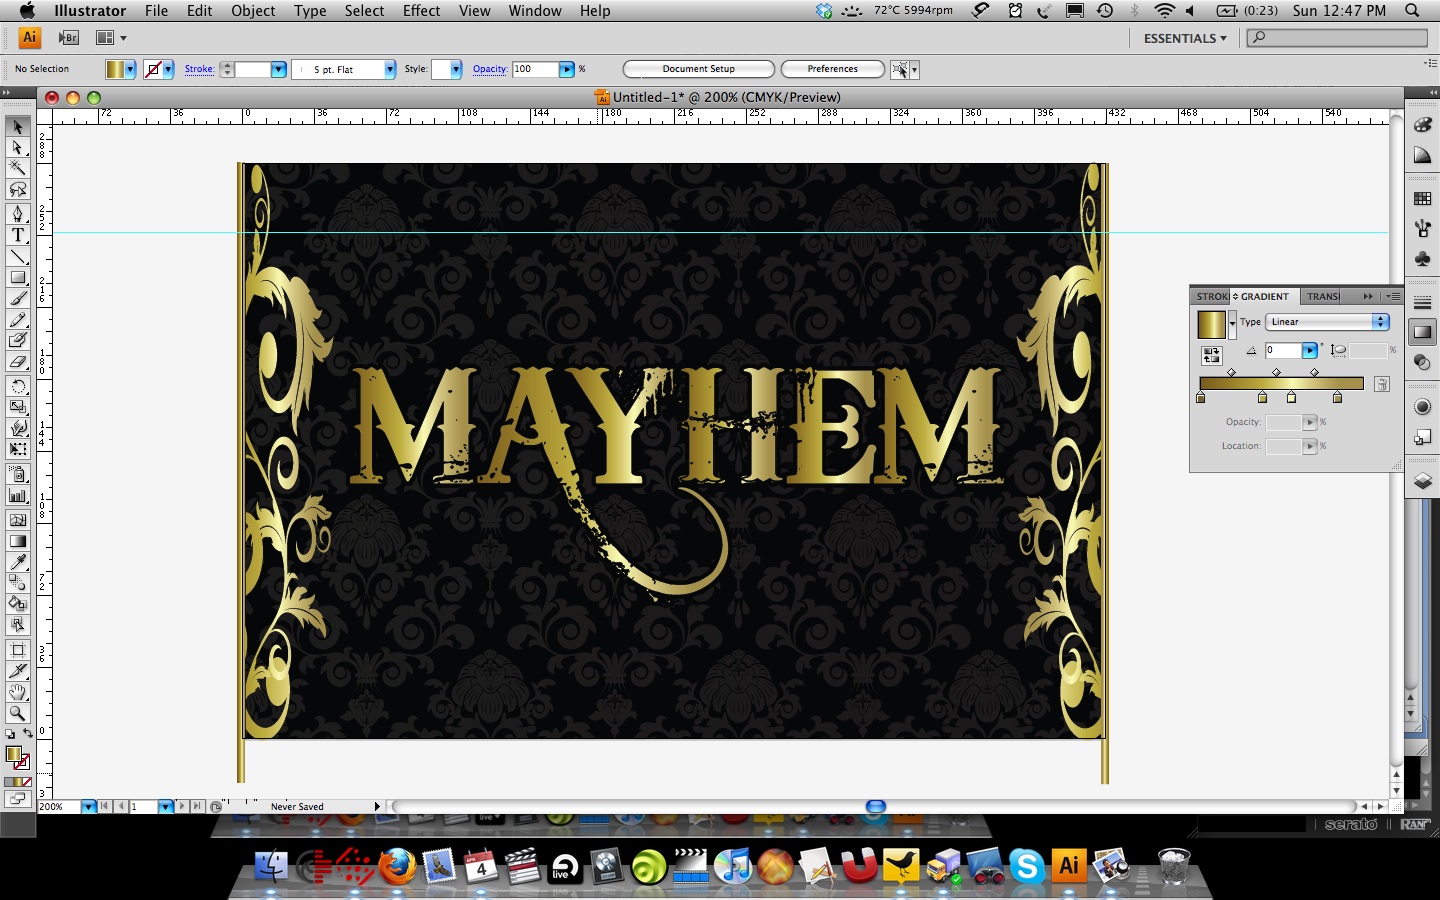The width and height of the screenshot is (1440, 900).
Task: Click the Preferences button
Action: pyautogui.click(x=832, y=69)
